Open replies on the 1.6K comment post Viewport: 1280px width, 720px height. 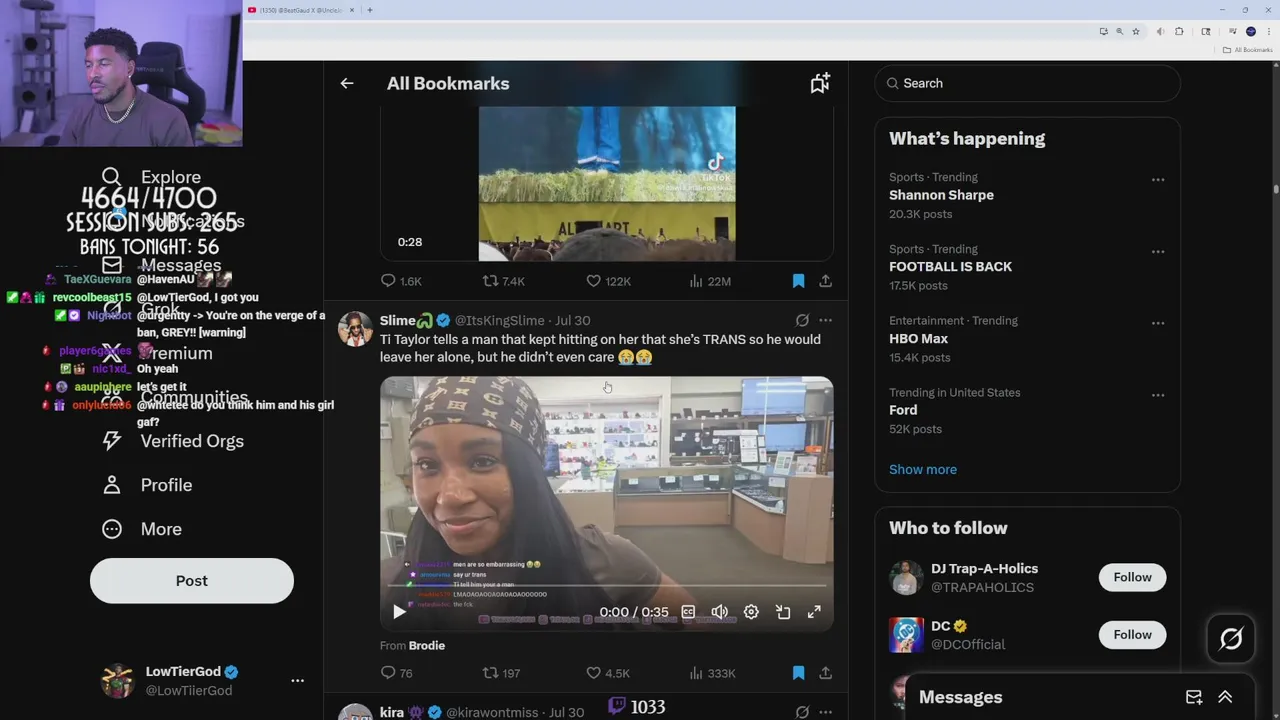click(x=401, y=282)
